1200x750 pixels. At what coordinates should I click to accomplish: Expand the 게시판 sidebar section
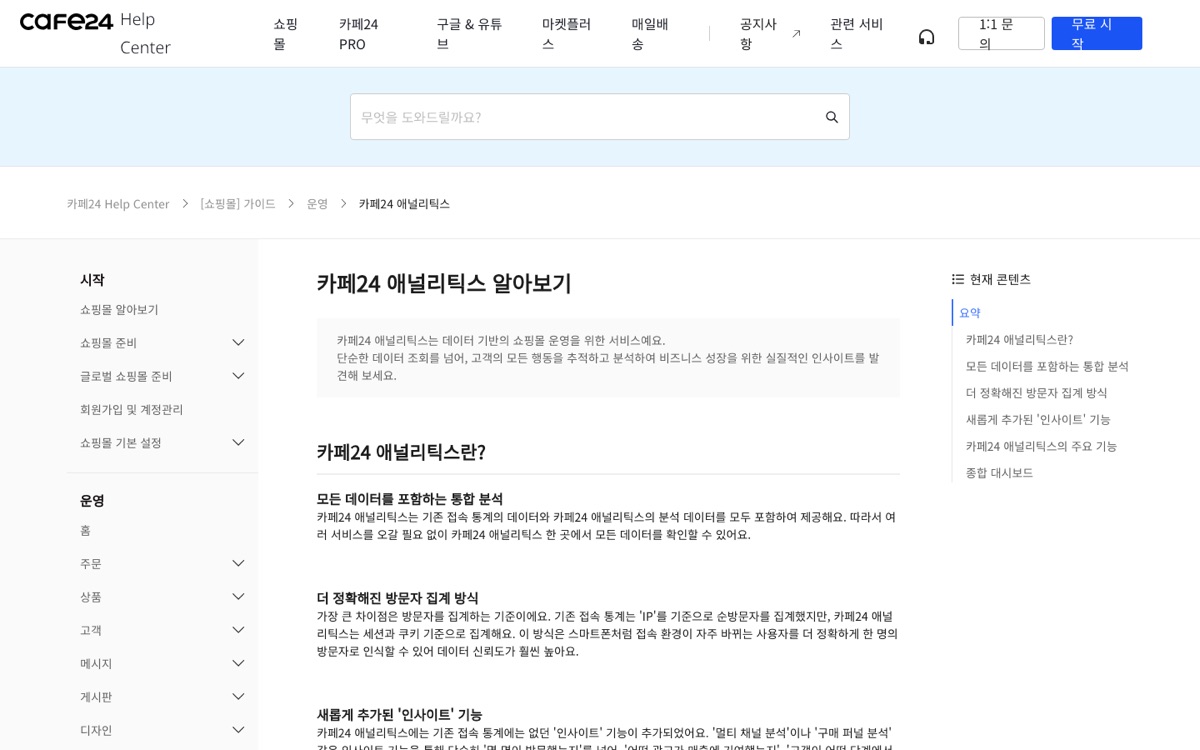click(x=238, y=697)
